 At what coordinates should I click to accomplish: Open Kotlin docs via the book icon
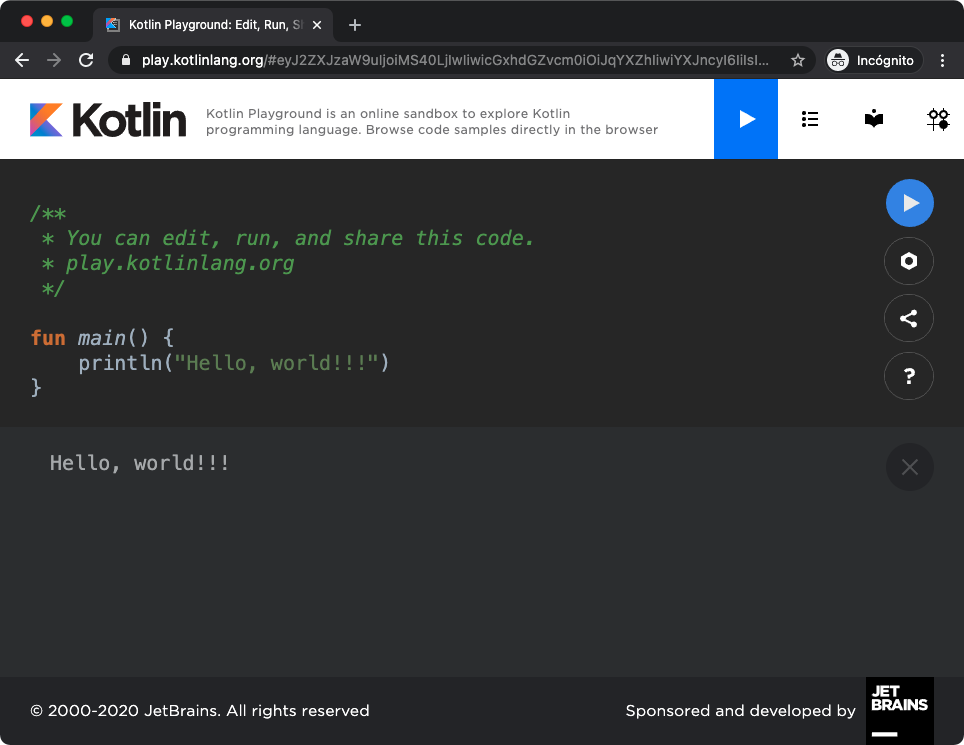click(874, 119)
